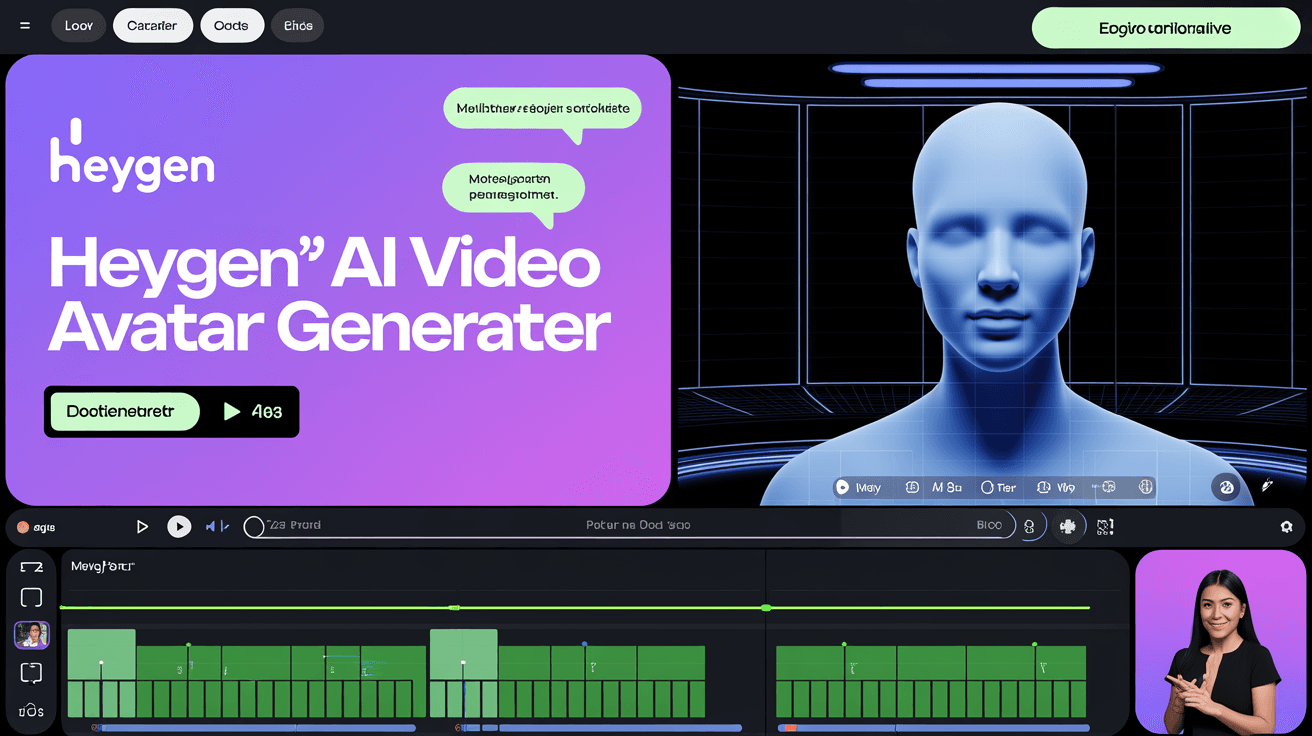Click the bottom oOs icon in left sidebar

click(x=31, y=710)
